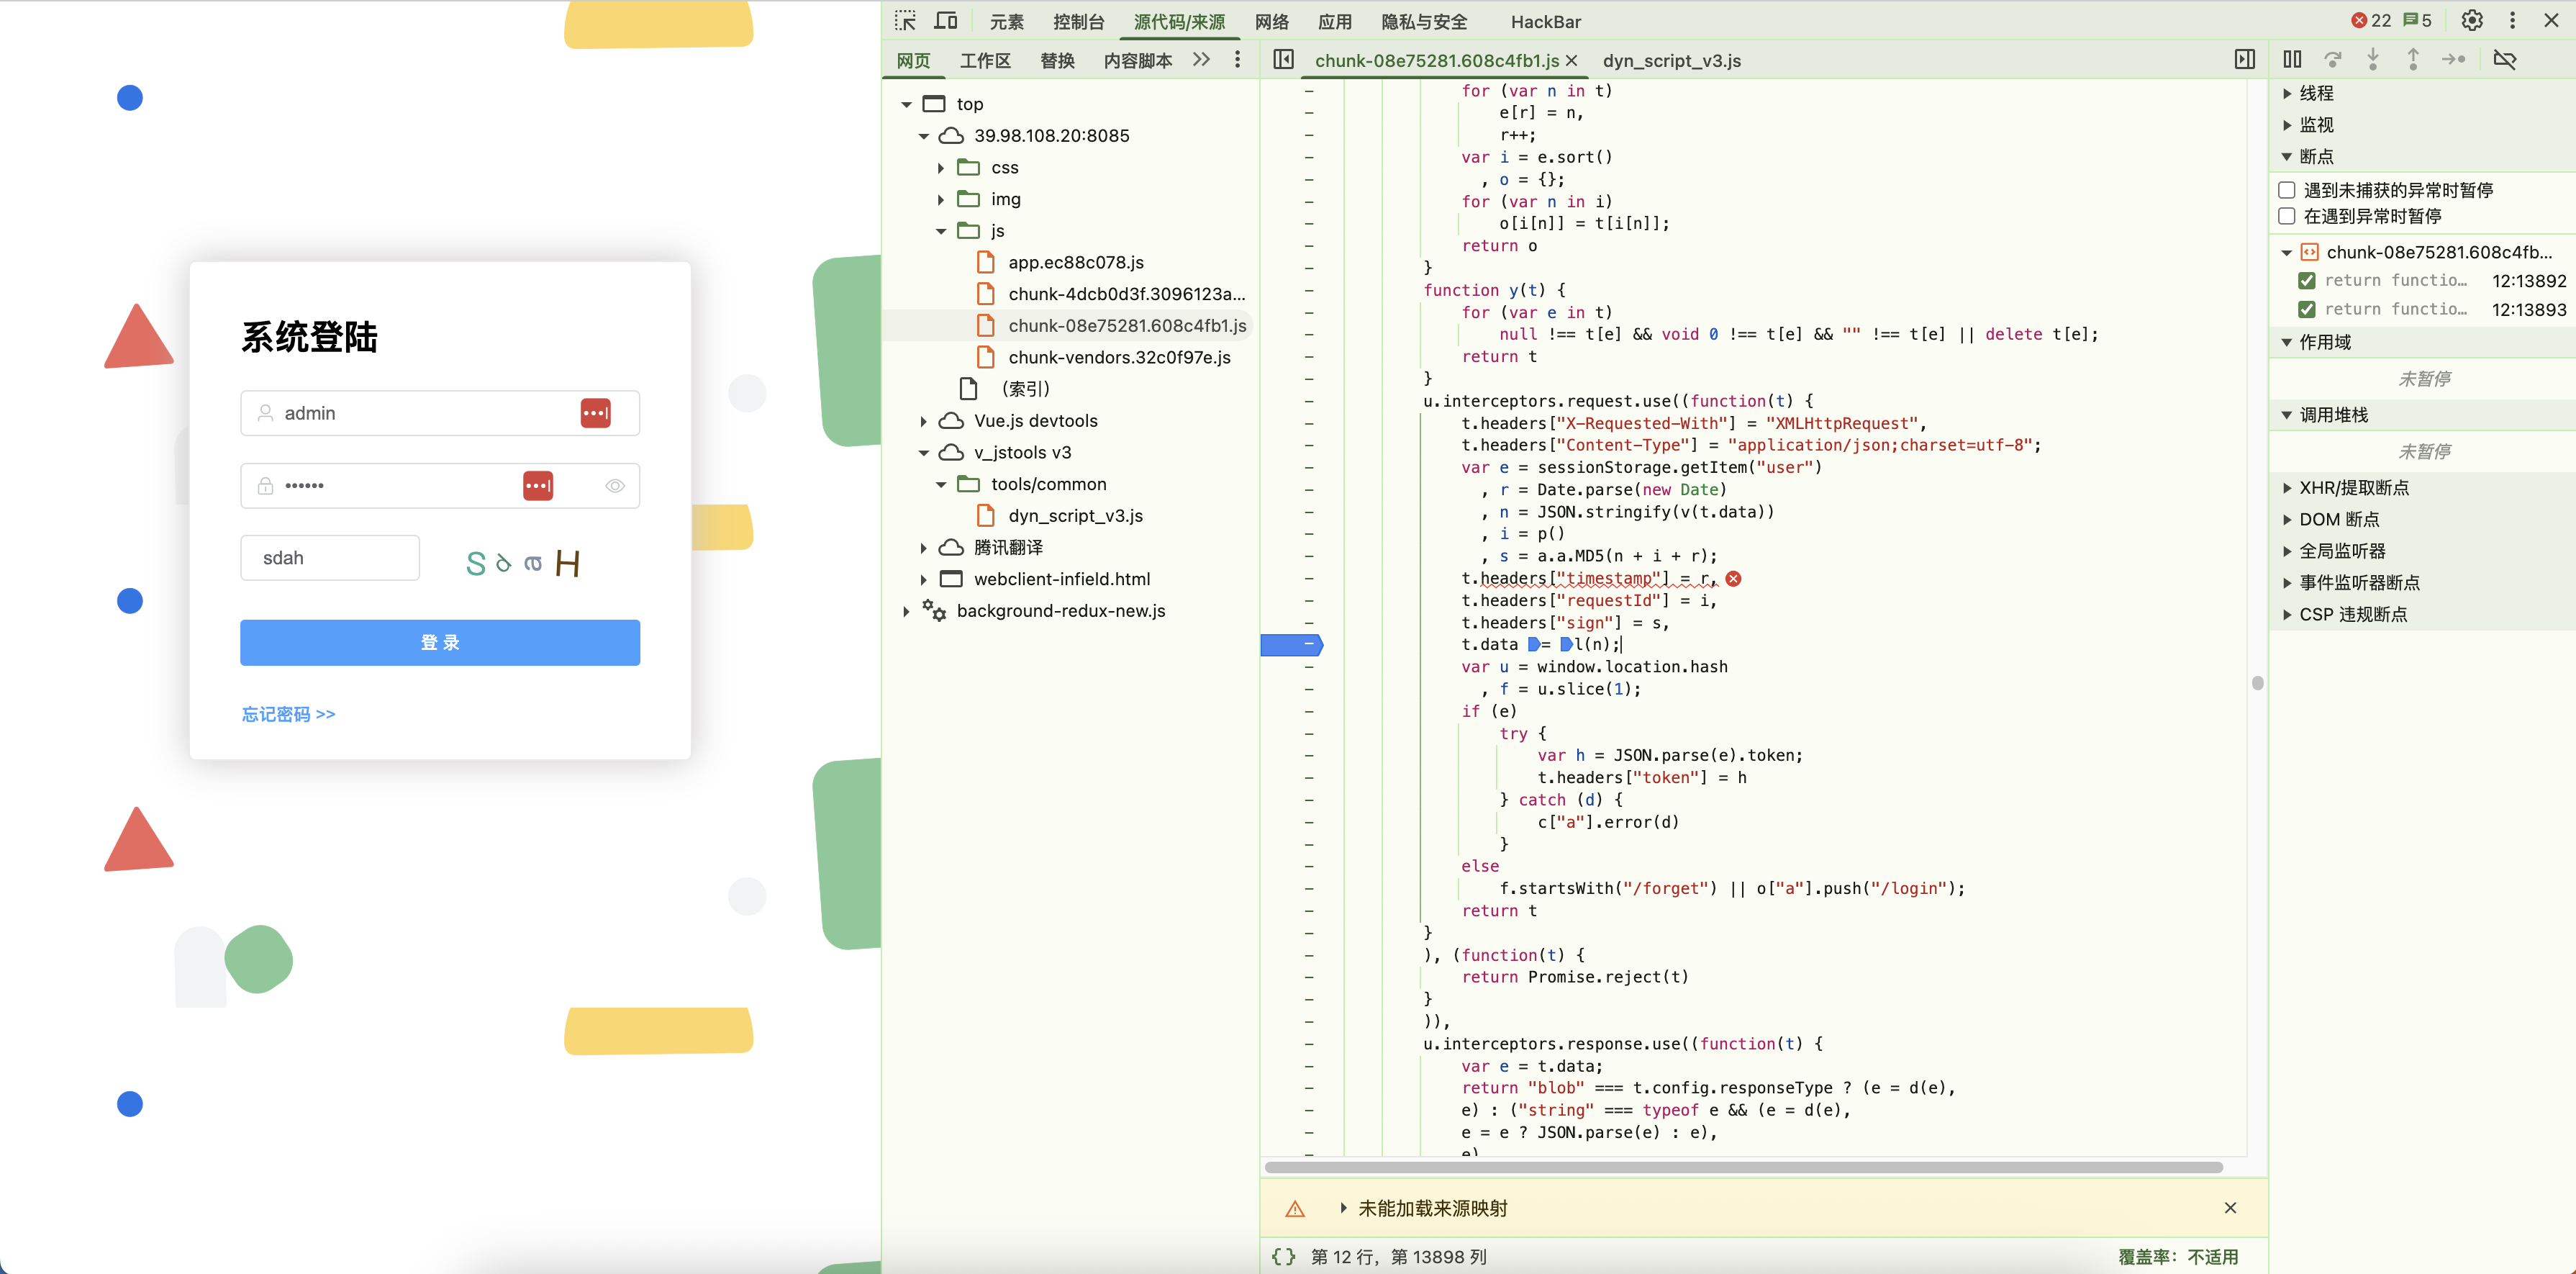Click deactivate breakpoints icon
2576x1274 pixels.
coord(2504,60)
